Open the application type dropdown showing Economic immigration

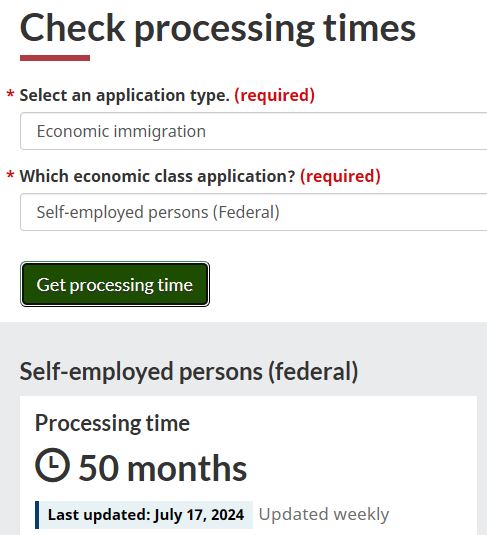point(254,131)
